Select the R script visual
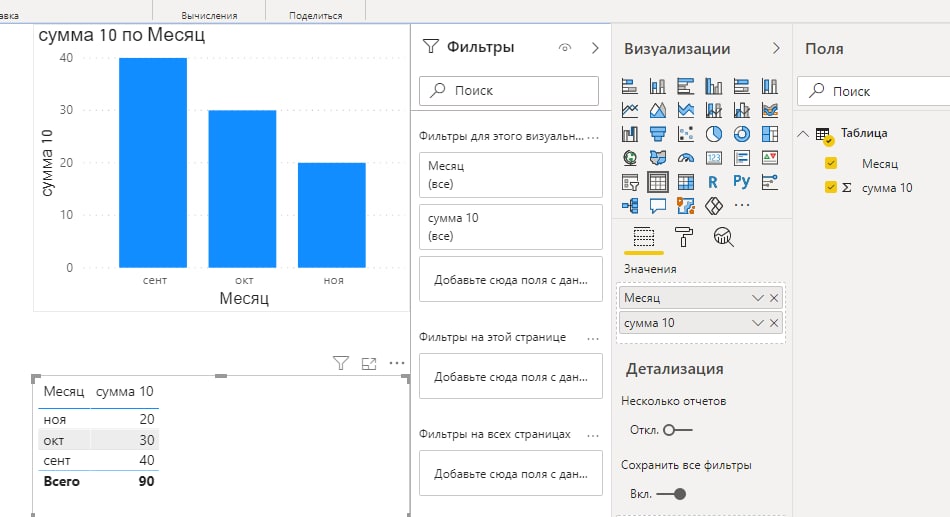 pos(714,182)
